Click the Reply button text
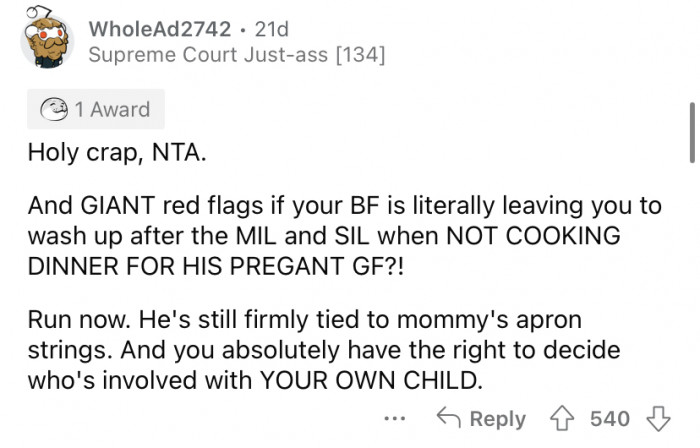Image resolution: width=700 pixels, height=448 pixels. click(x=497, y=418)
